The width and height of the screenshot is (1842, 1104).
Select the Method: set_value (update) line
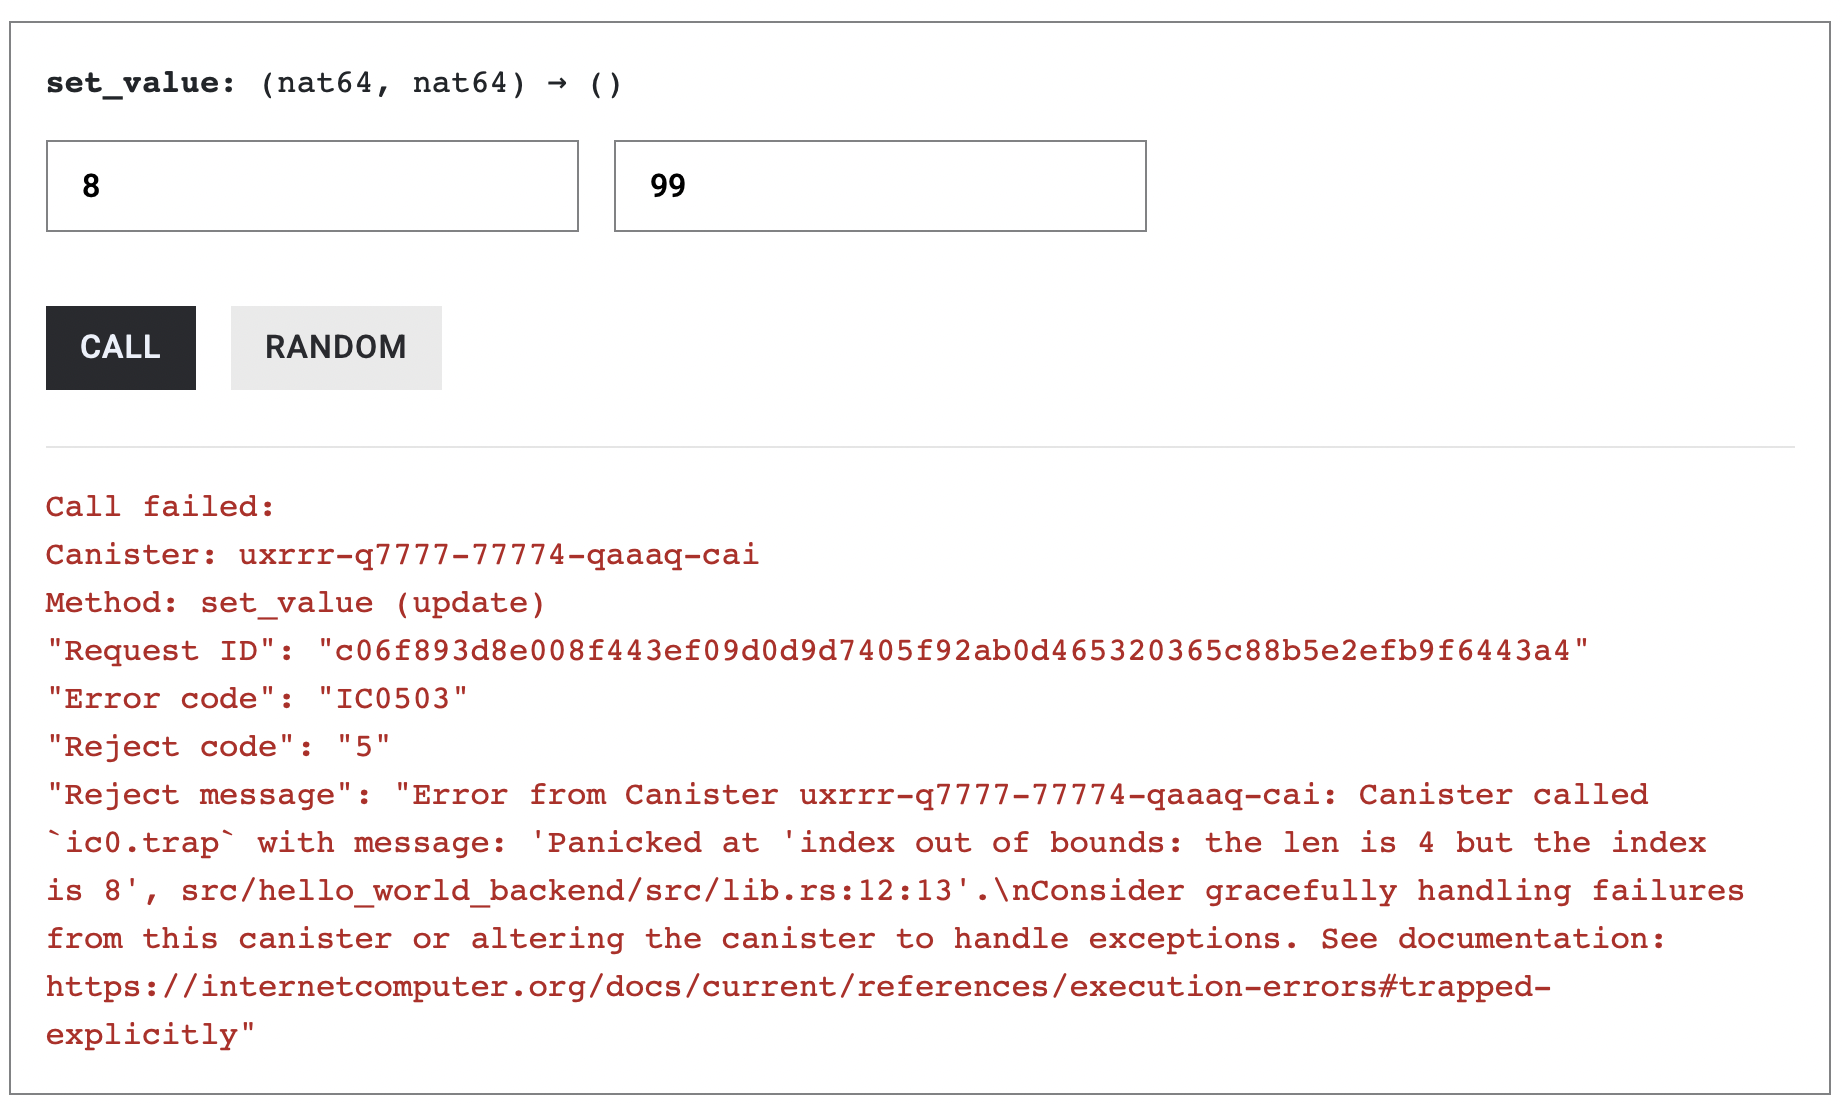pos(295,602)
